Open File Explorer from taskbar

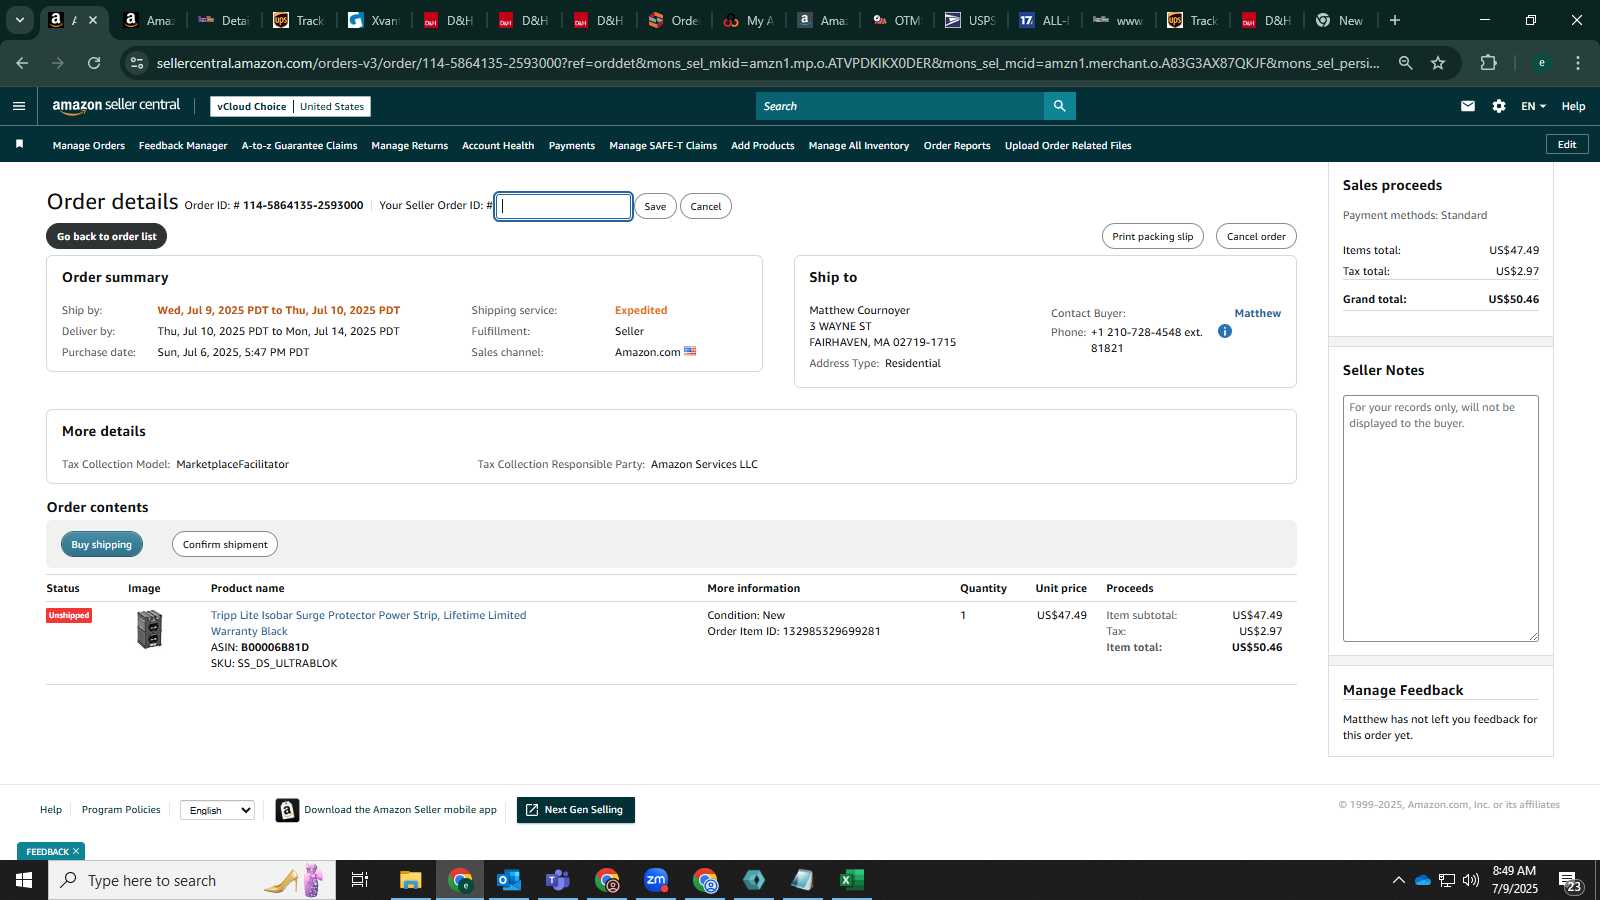coord(411,880)
